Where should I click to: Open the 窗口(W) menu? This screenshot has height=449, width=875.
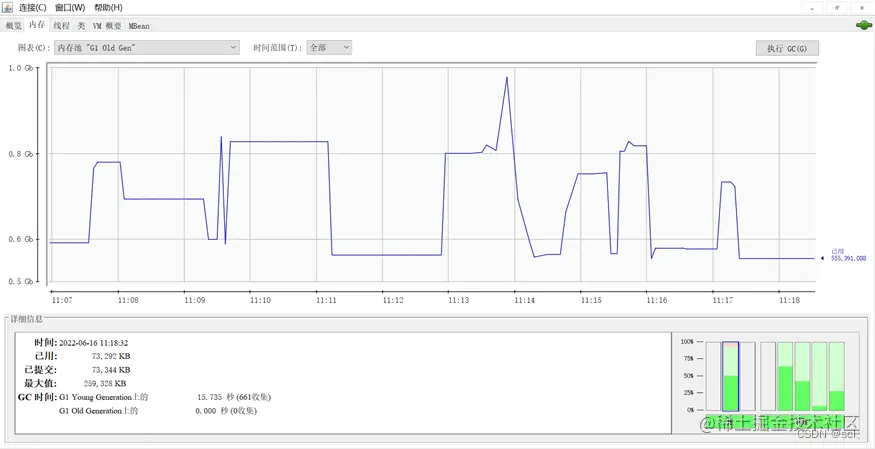(70, 8)
